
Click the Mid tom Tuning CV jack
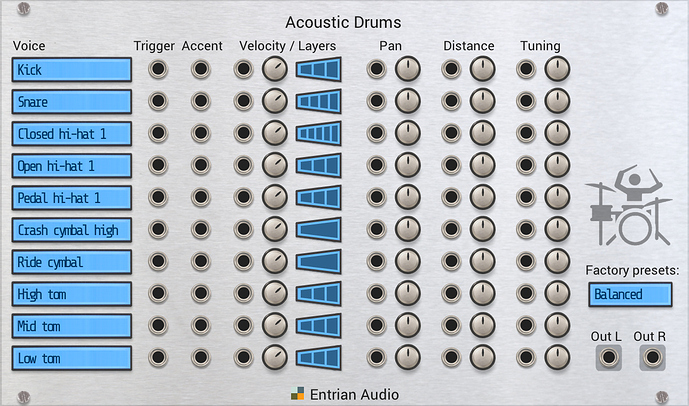526,326
